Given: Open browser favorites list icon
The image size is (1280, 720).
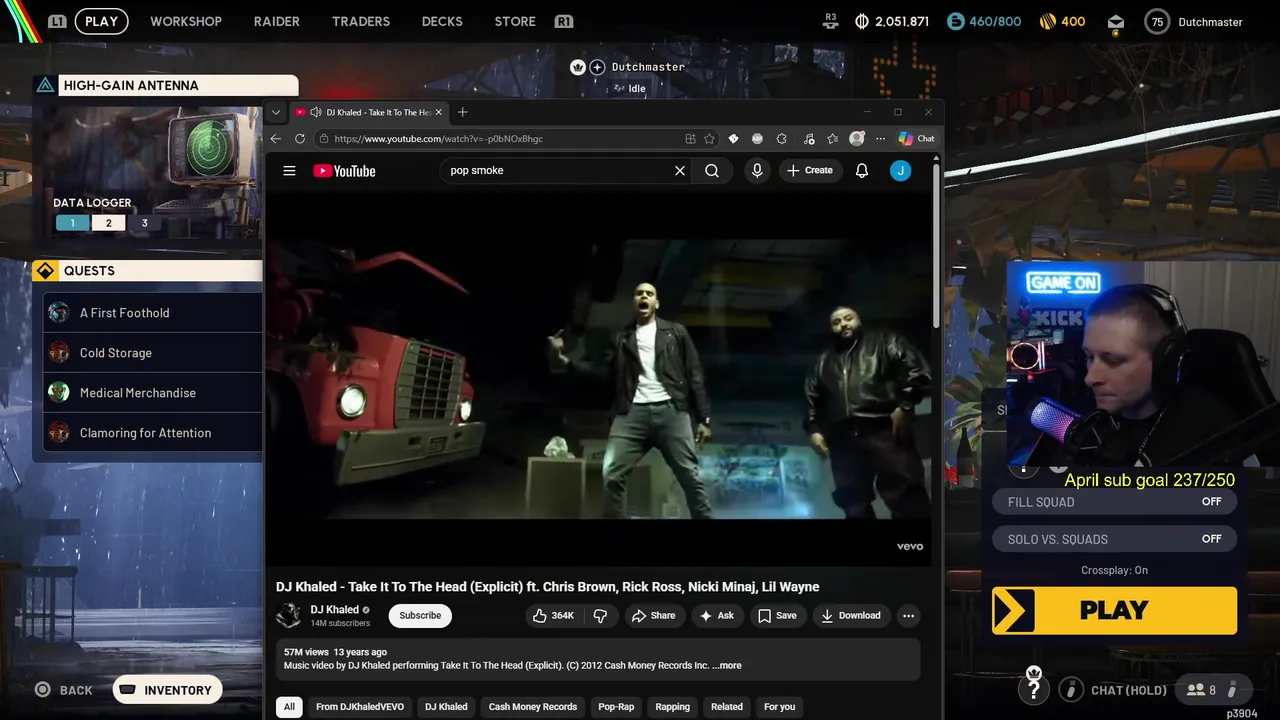Looking at the screenshot, I should [x=832, y=139].
